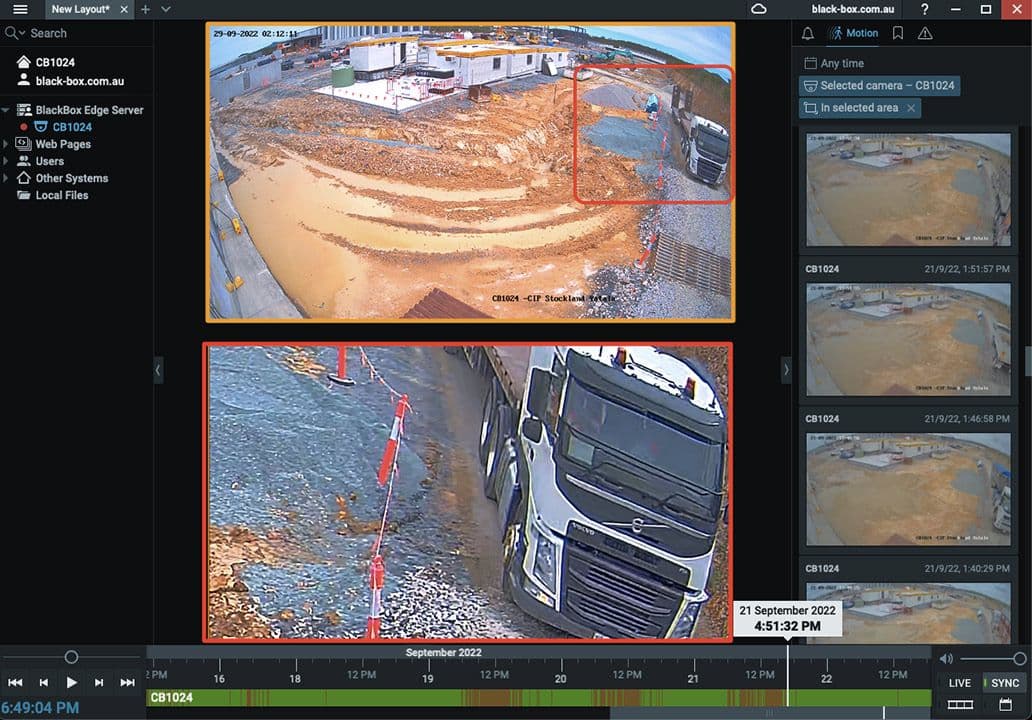The height and width of the screenshot is (720, 1032).
Task: Open the layout tabs dropdown arrow
Action: point(166,9)
